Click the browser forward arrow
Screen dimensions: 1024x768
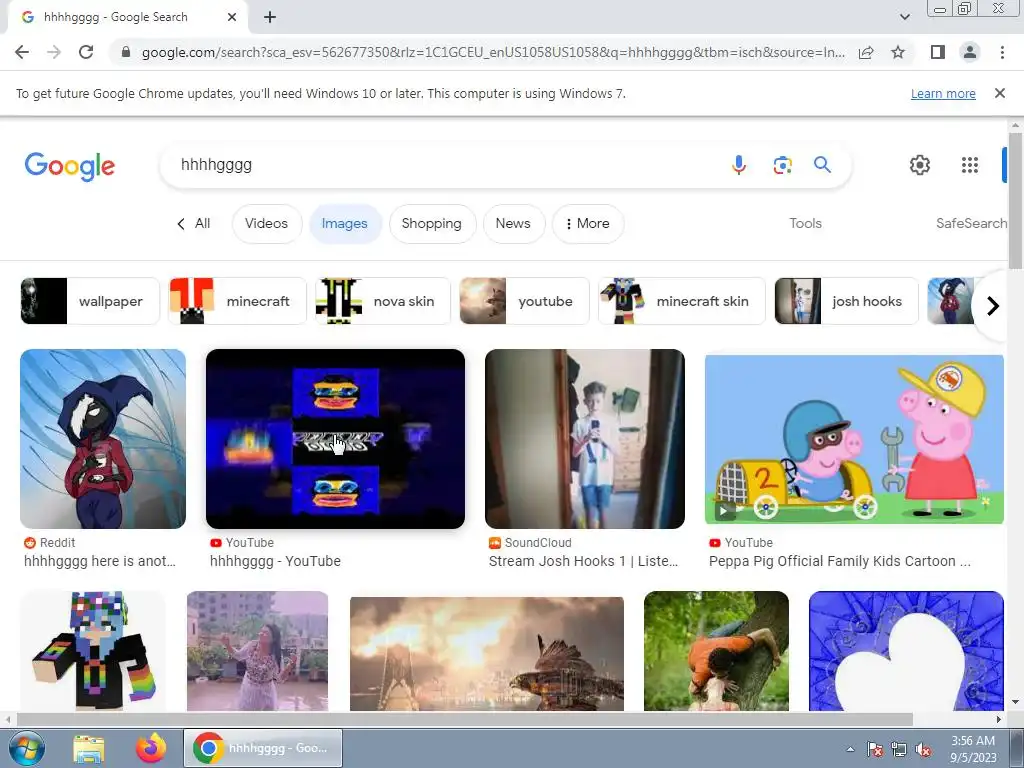[54, 52]
